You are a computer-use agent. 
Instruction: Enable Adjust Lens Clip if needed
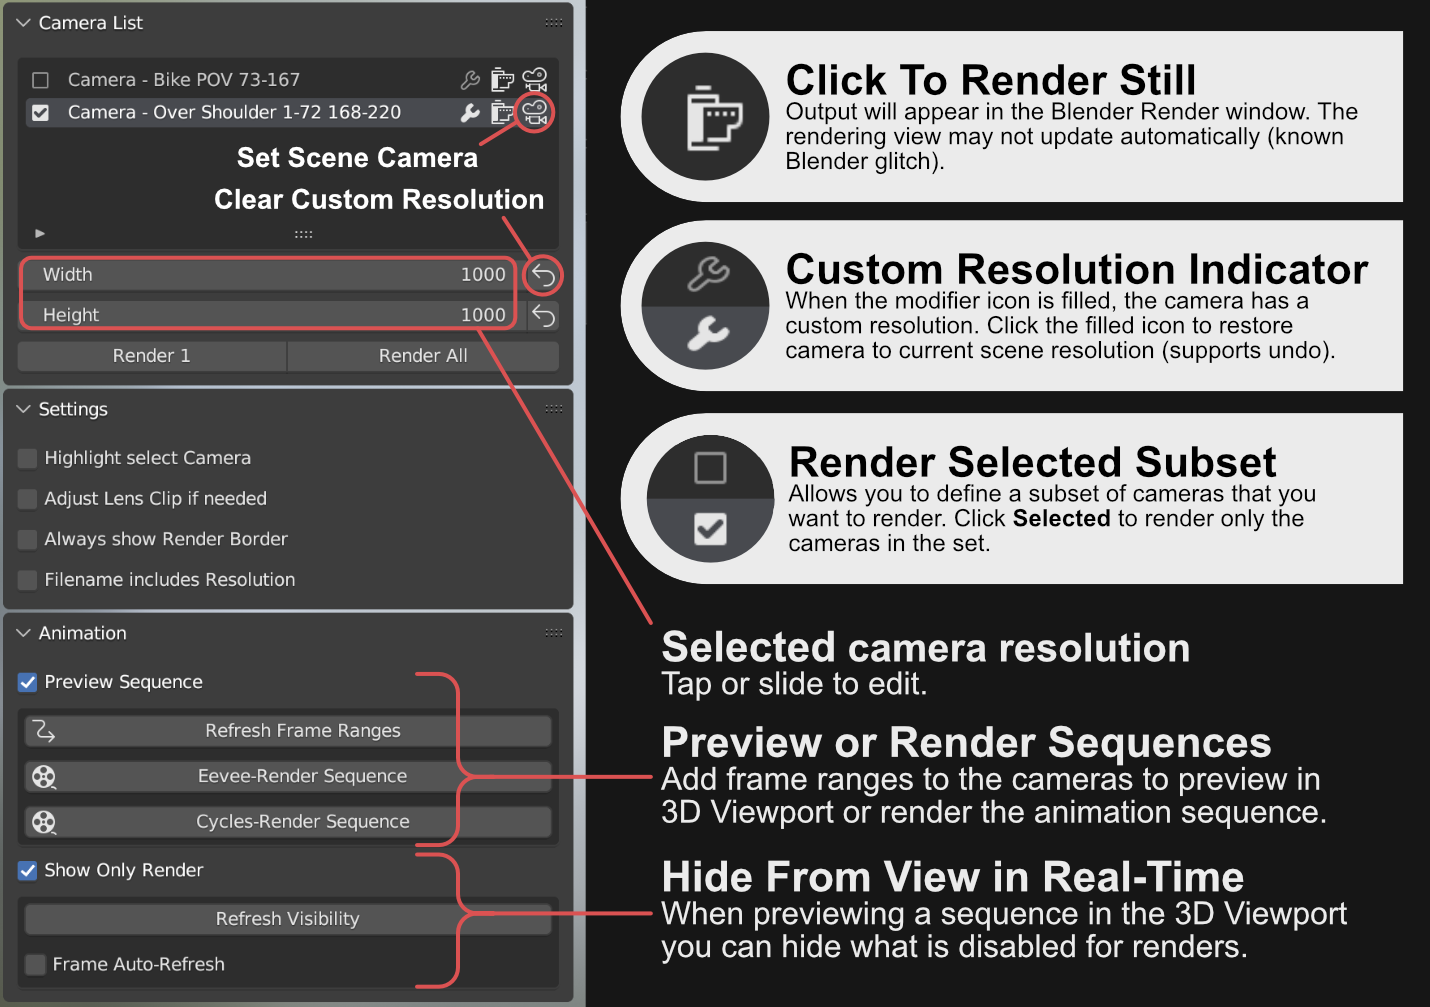28,499
